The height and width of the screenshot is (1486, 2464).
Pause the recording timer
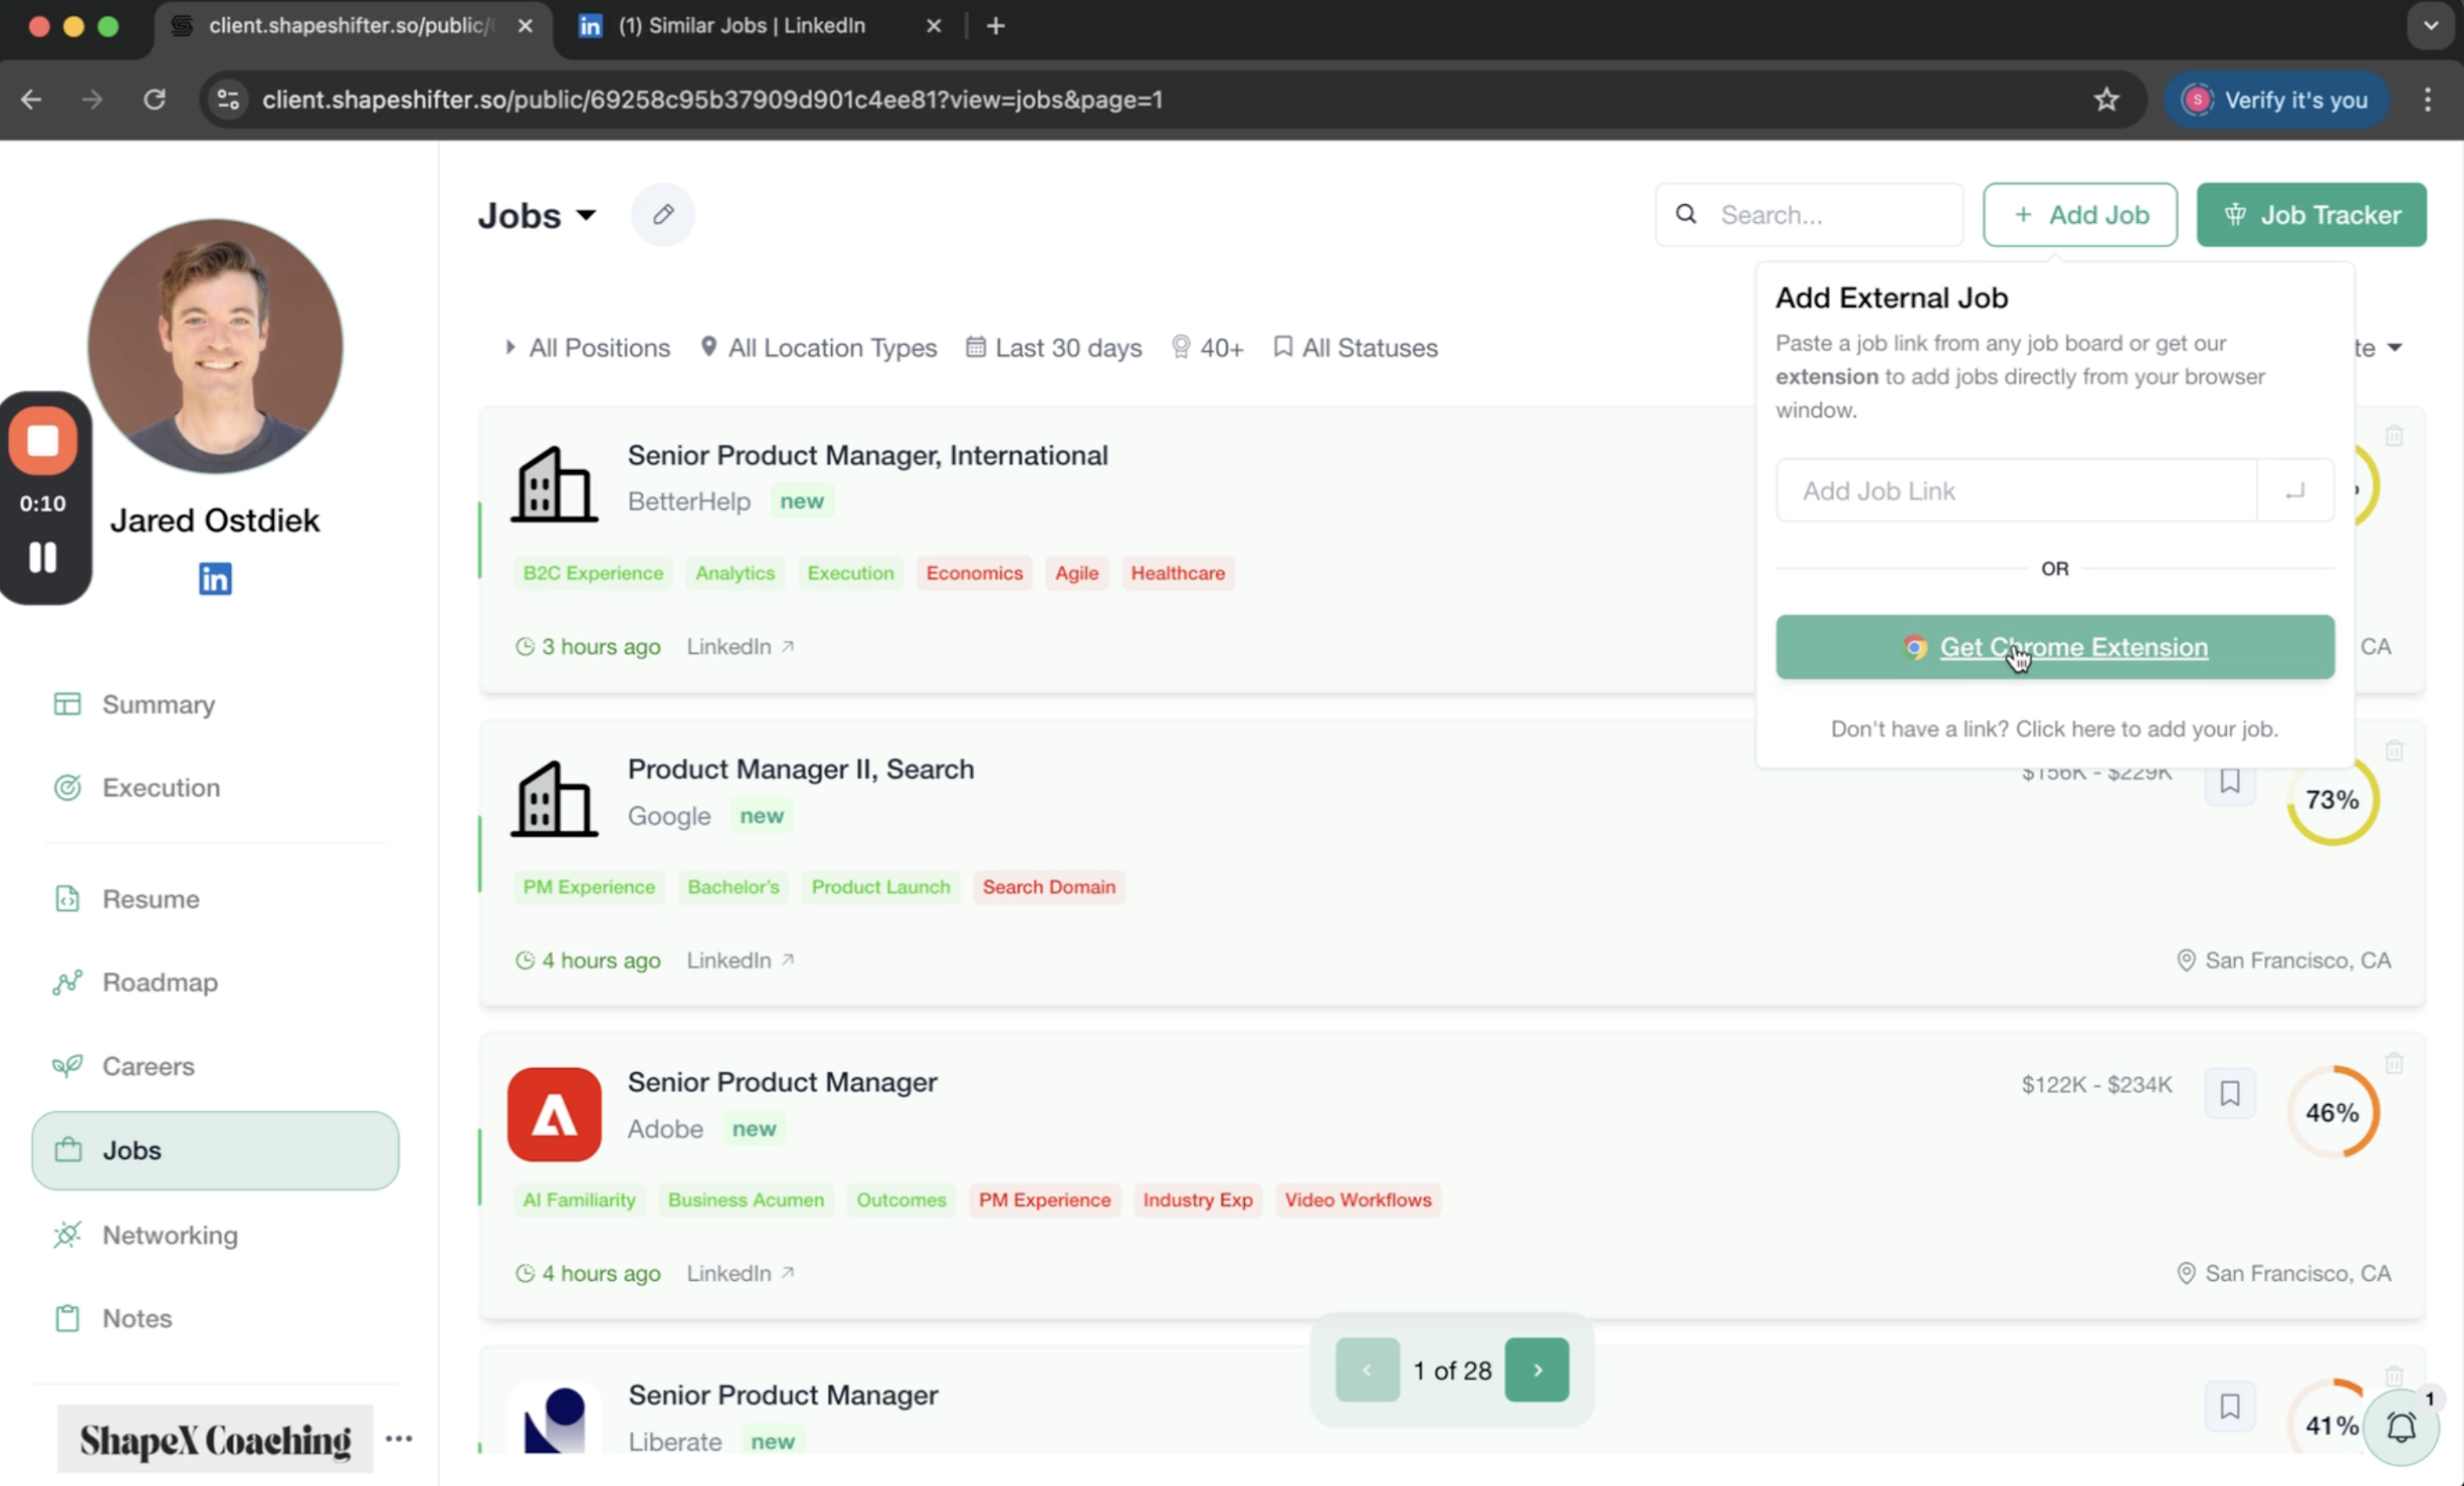[x=43, y=557]
